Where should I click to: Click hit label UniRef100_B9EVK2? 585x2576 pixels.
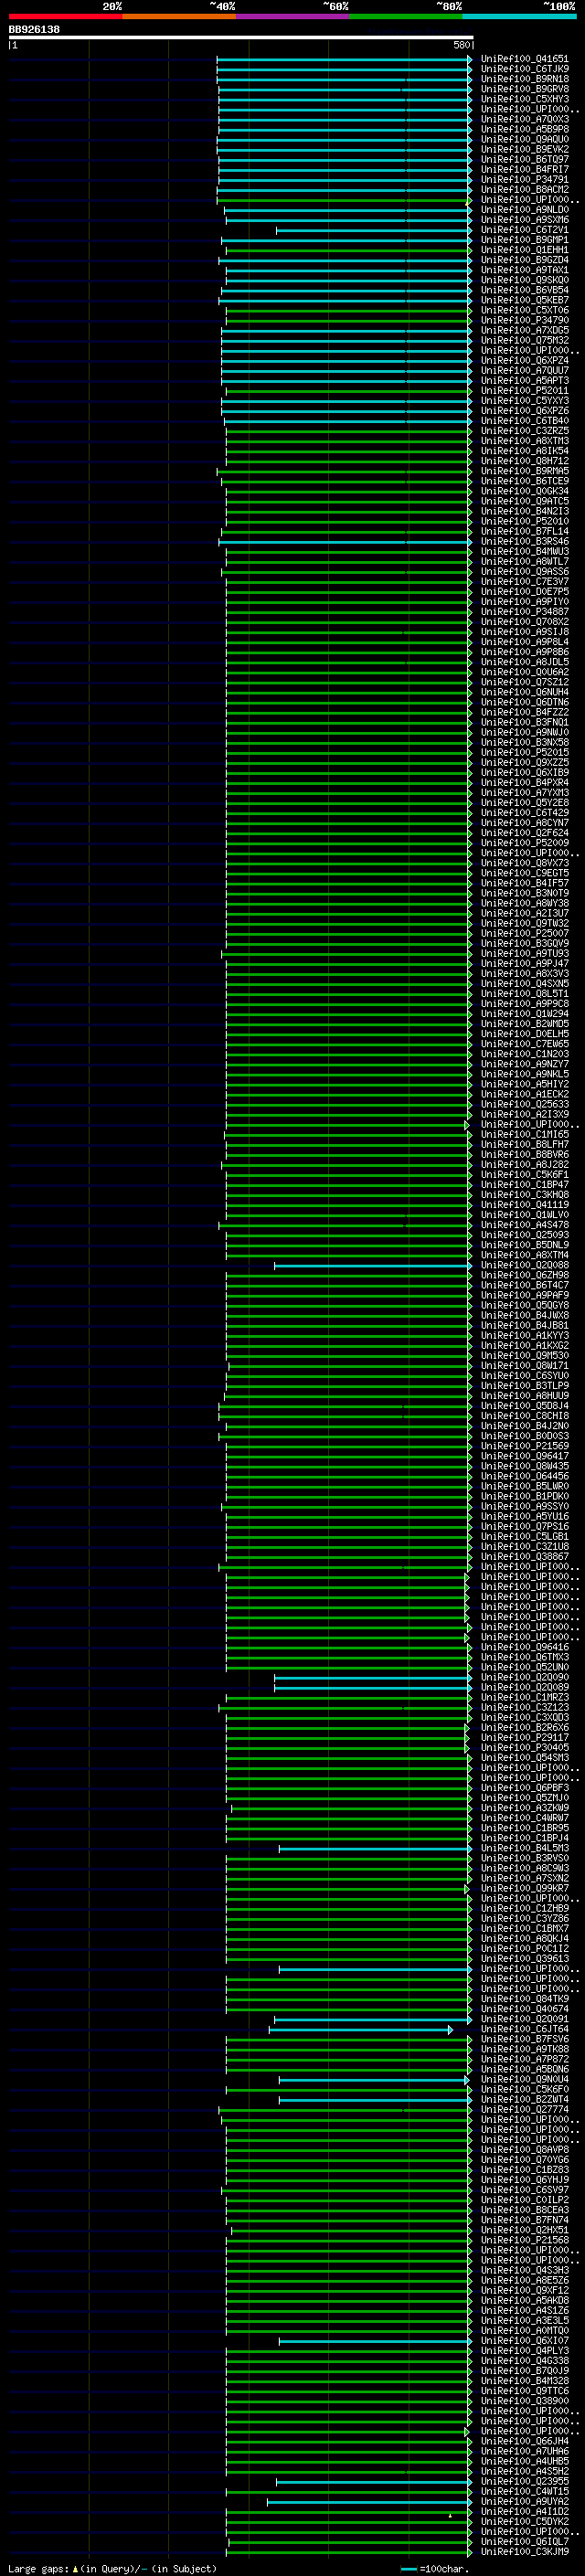[524, 149]
